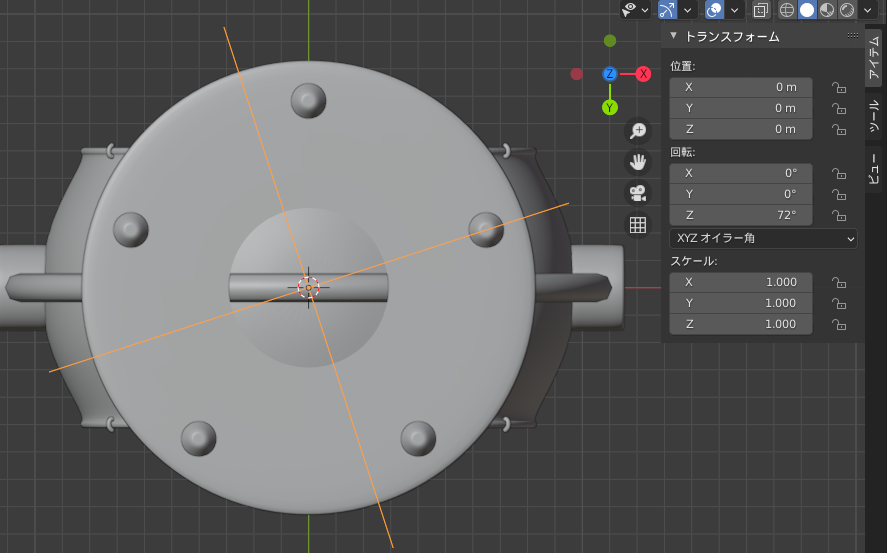The width and height of the screenshot is (887, 553).
Task: Click the panel drag grip dots
Action: tap(852, 36)
